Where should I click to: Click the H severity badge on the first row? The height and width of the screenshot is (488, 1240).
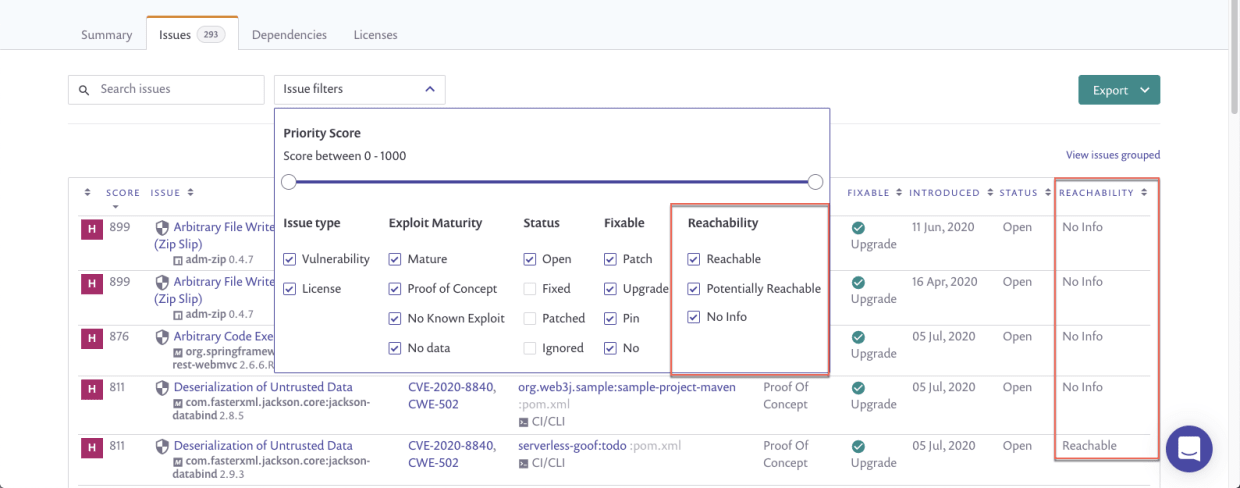[91, 229]
